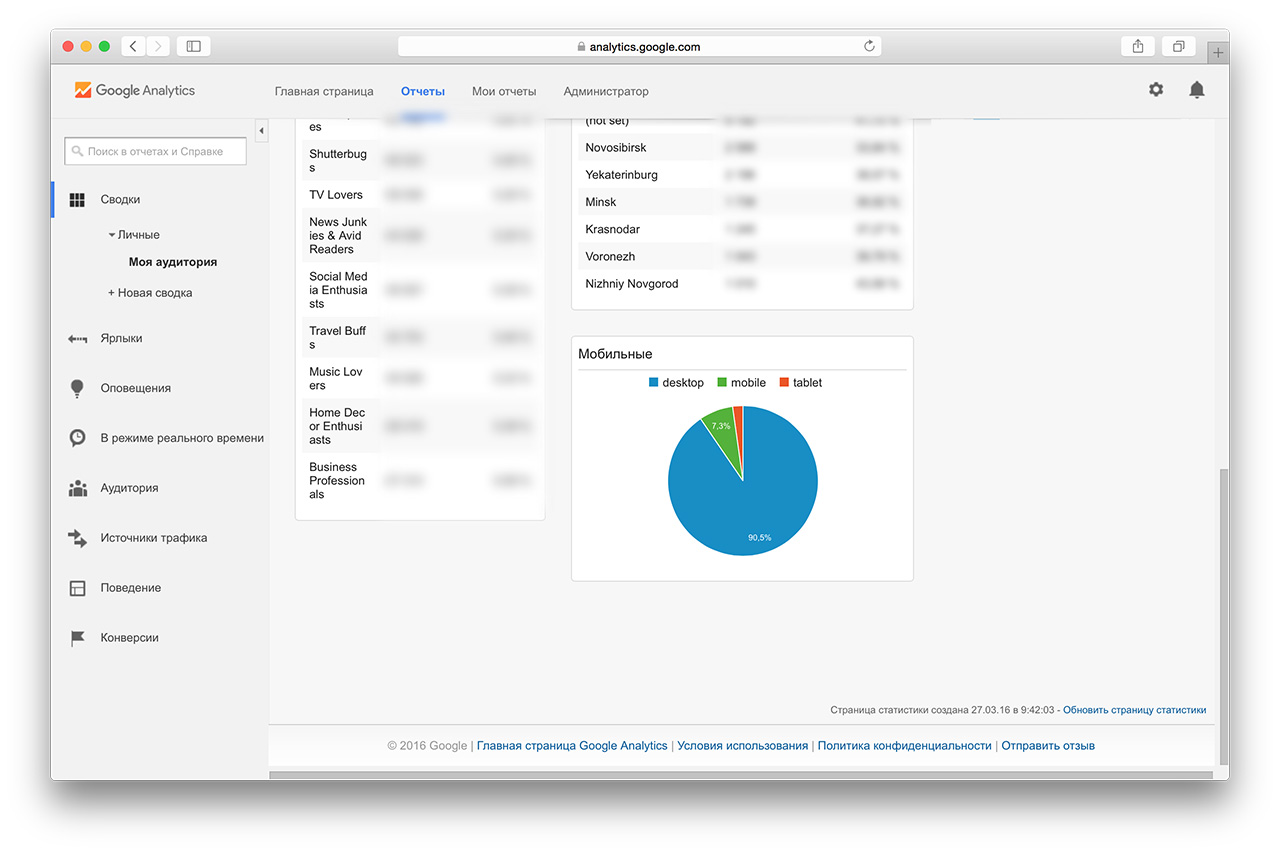The image size is (1280, 853).
Task: Collapse the Личные tree section
Action: pyautogui.click(x=133, y=235)
